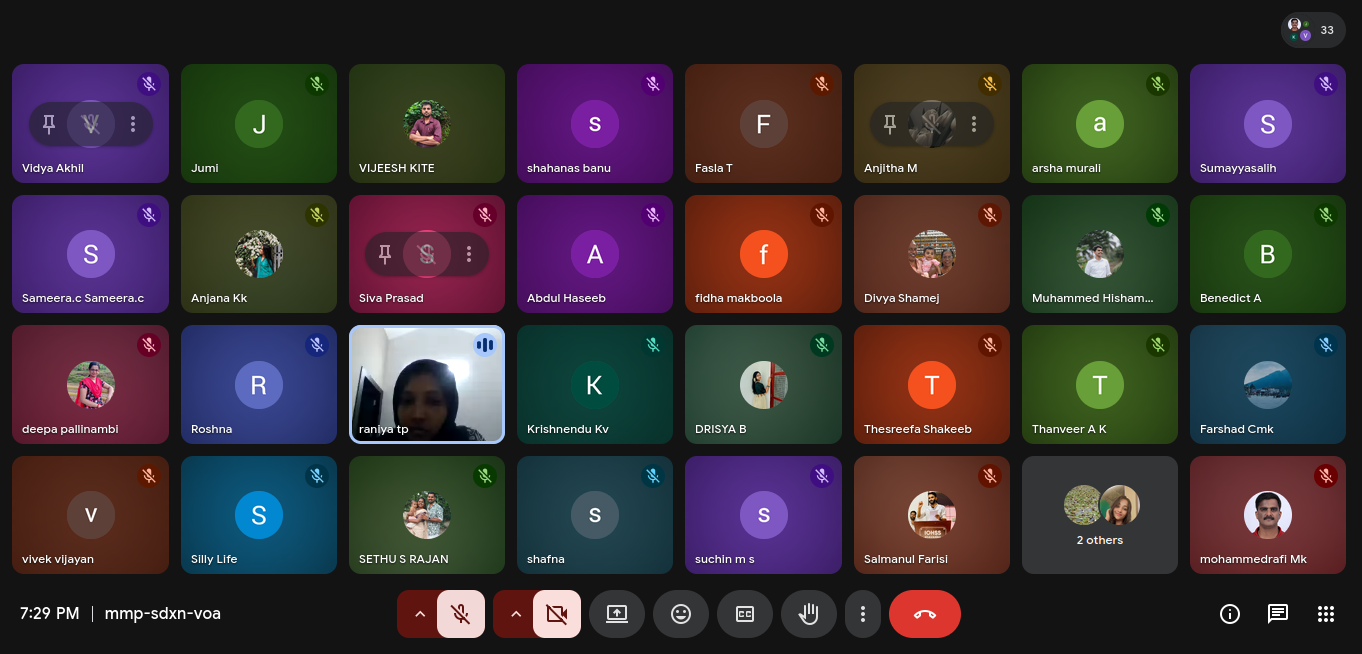Toggle closed captions
Screen dimensions: 1362x654
coord(745,614)
